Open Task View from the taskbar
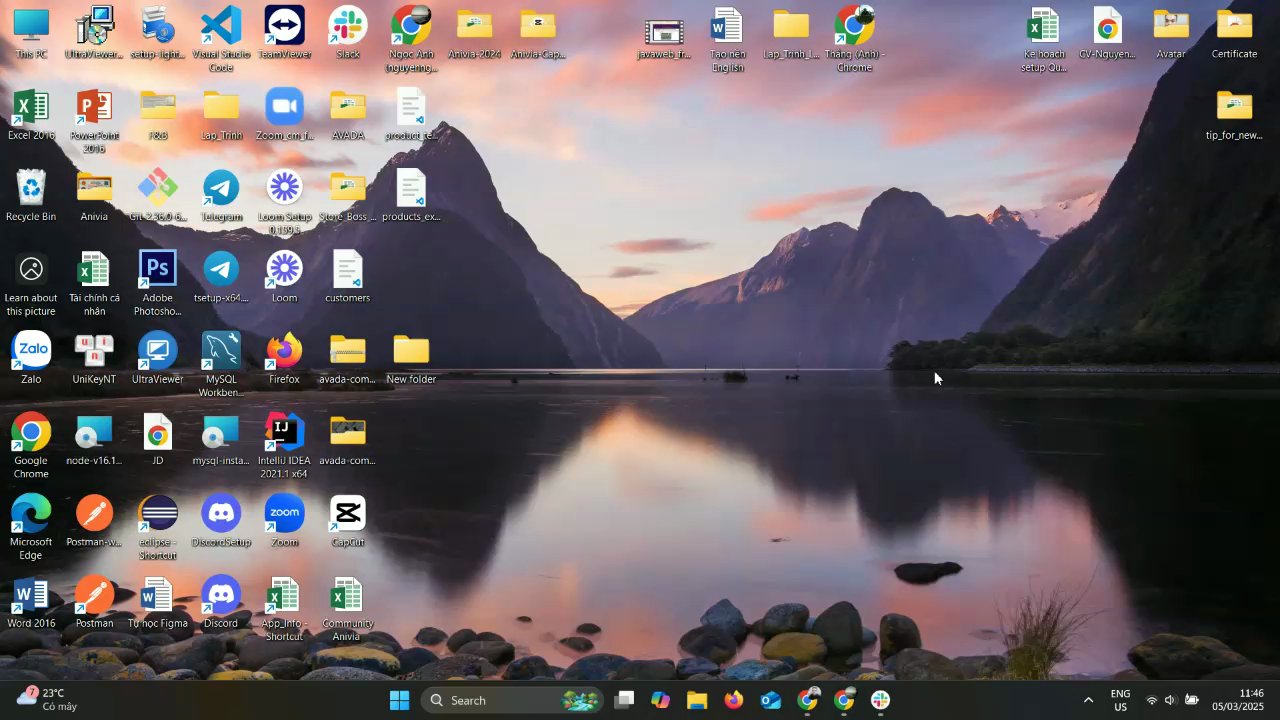Image resolution: width=1280 pixels, height=720 pixels. coord(624,700)
